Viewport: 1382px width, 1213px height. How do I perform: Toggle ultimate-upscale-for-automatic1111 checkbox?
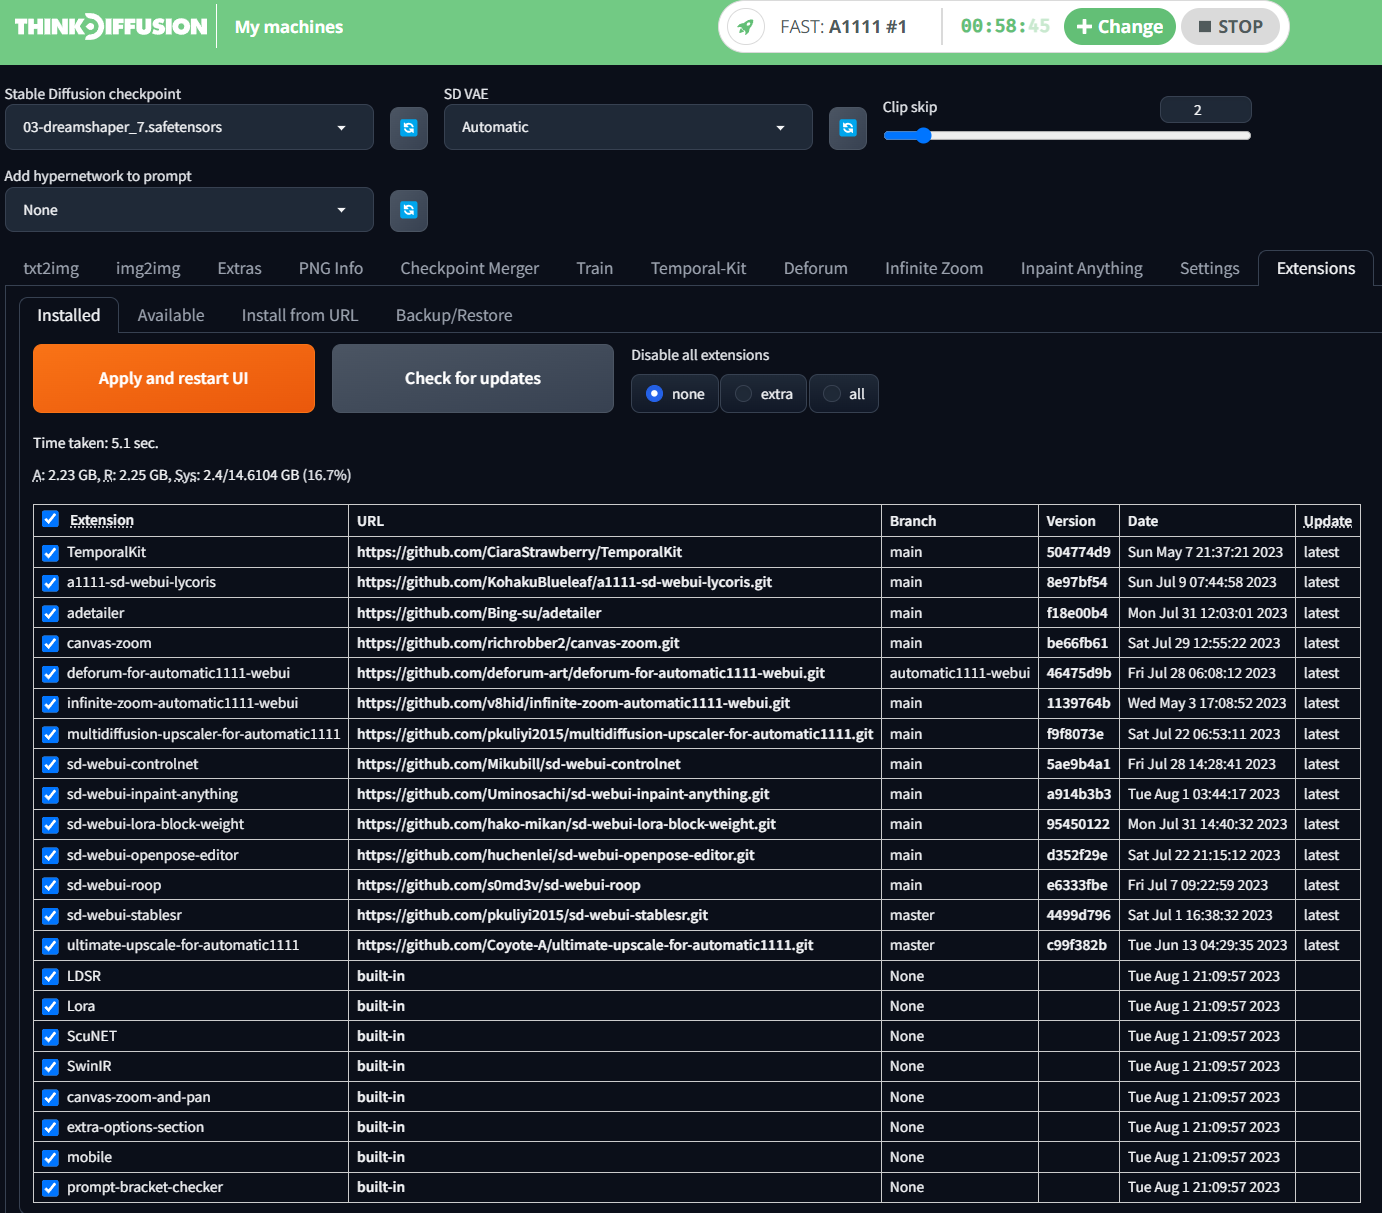(50, 946)
